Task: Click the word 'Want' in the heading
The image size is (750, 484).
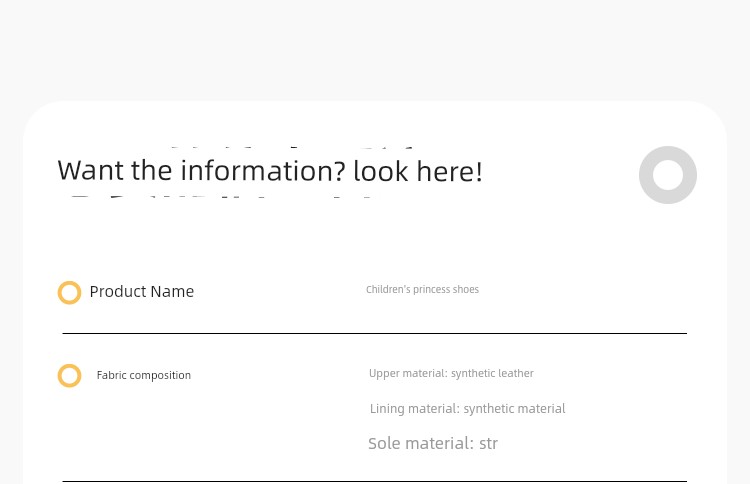Action: pos(91,170)
